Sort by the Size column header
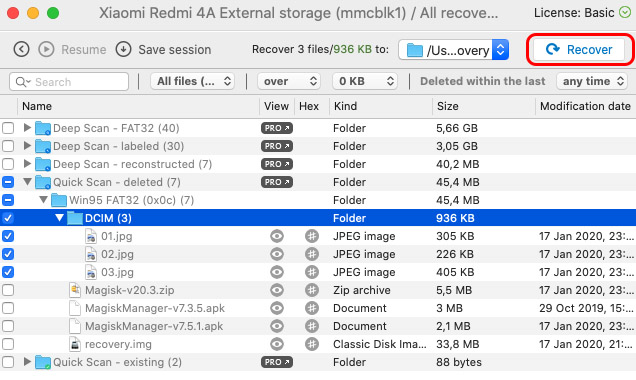Image resolution: width=636 pixels, height=380 pixels. (x=448, y=106)
